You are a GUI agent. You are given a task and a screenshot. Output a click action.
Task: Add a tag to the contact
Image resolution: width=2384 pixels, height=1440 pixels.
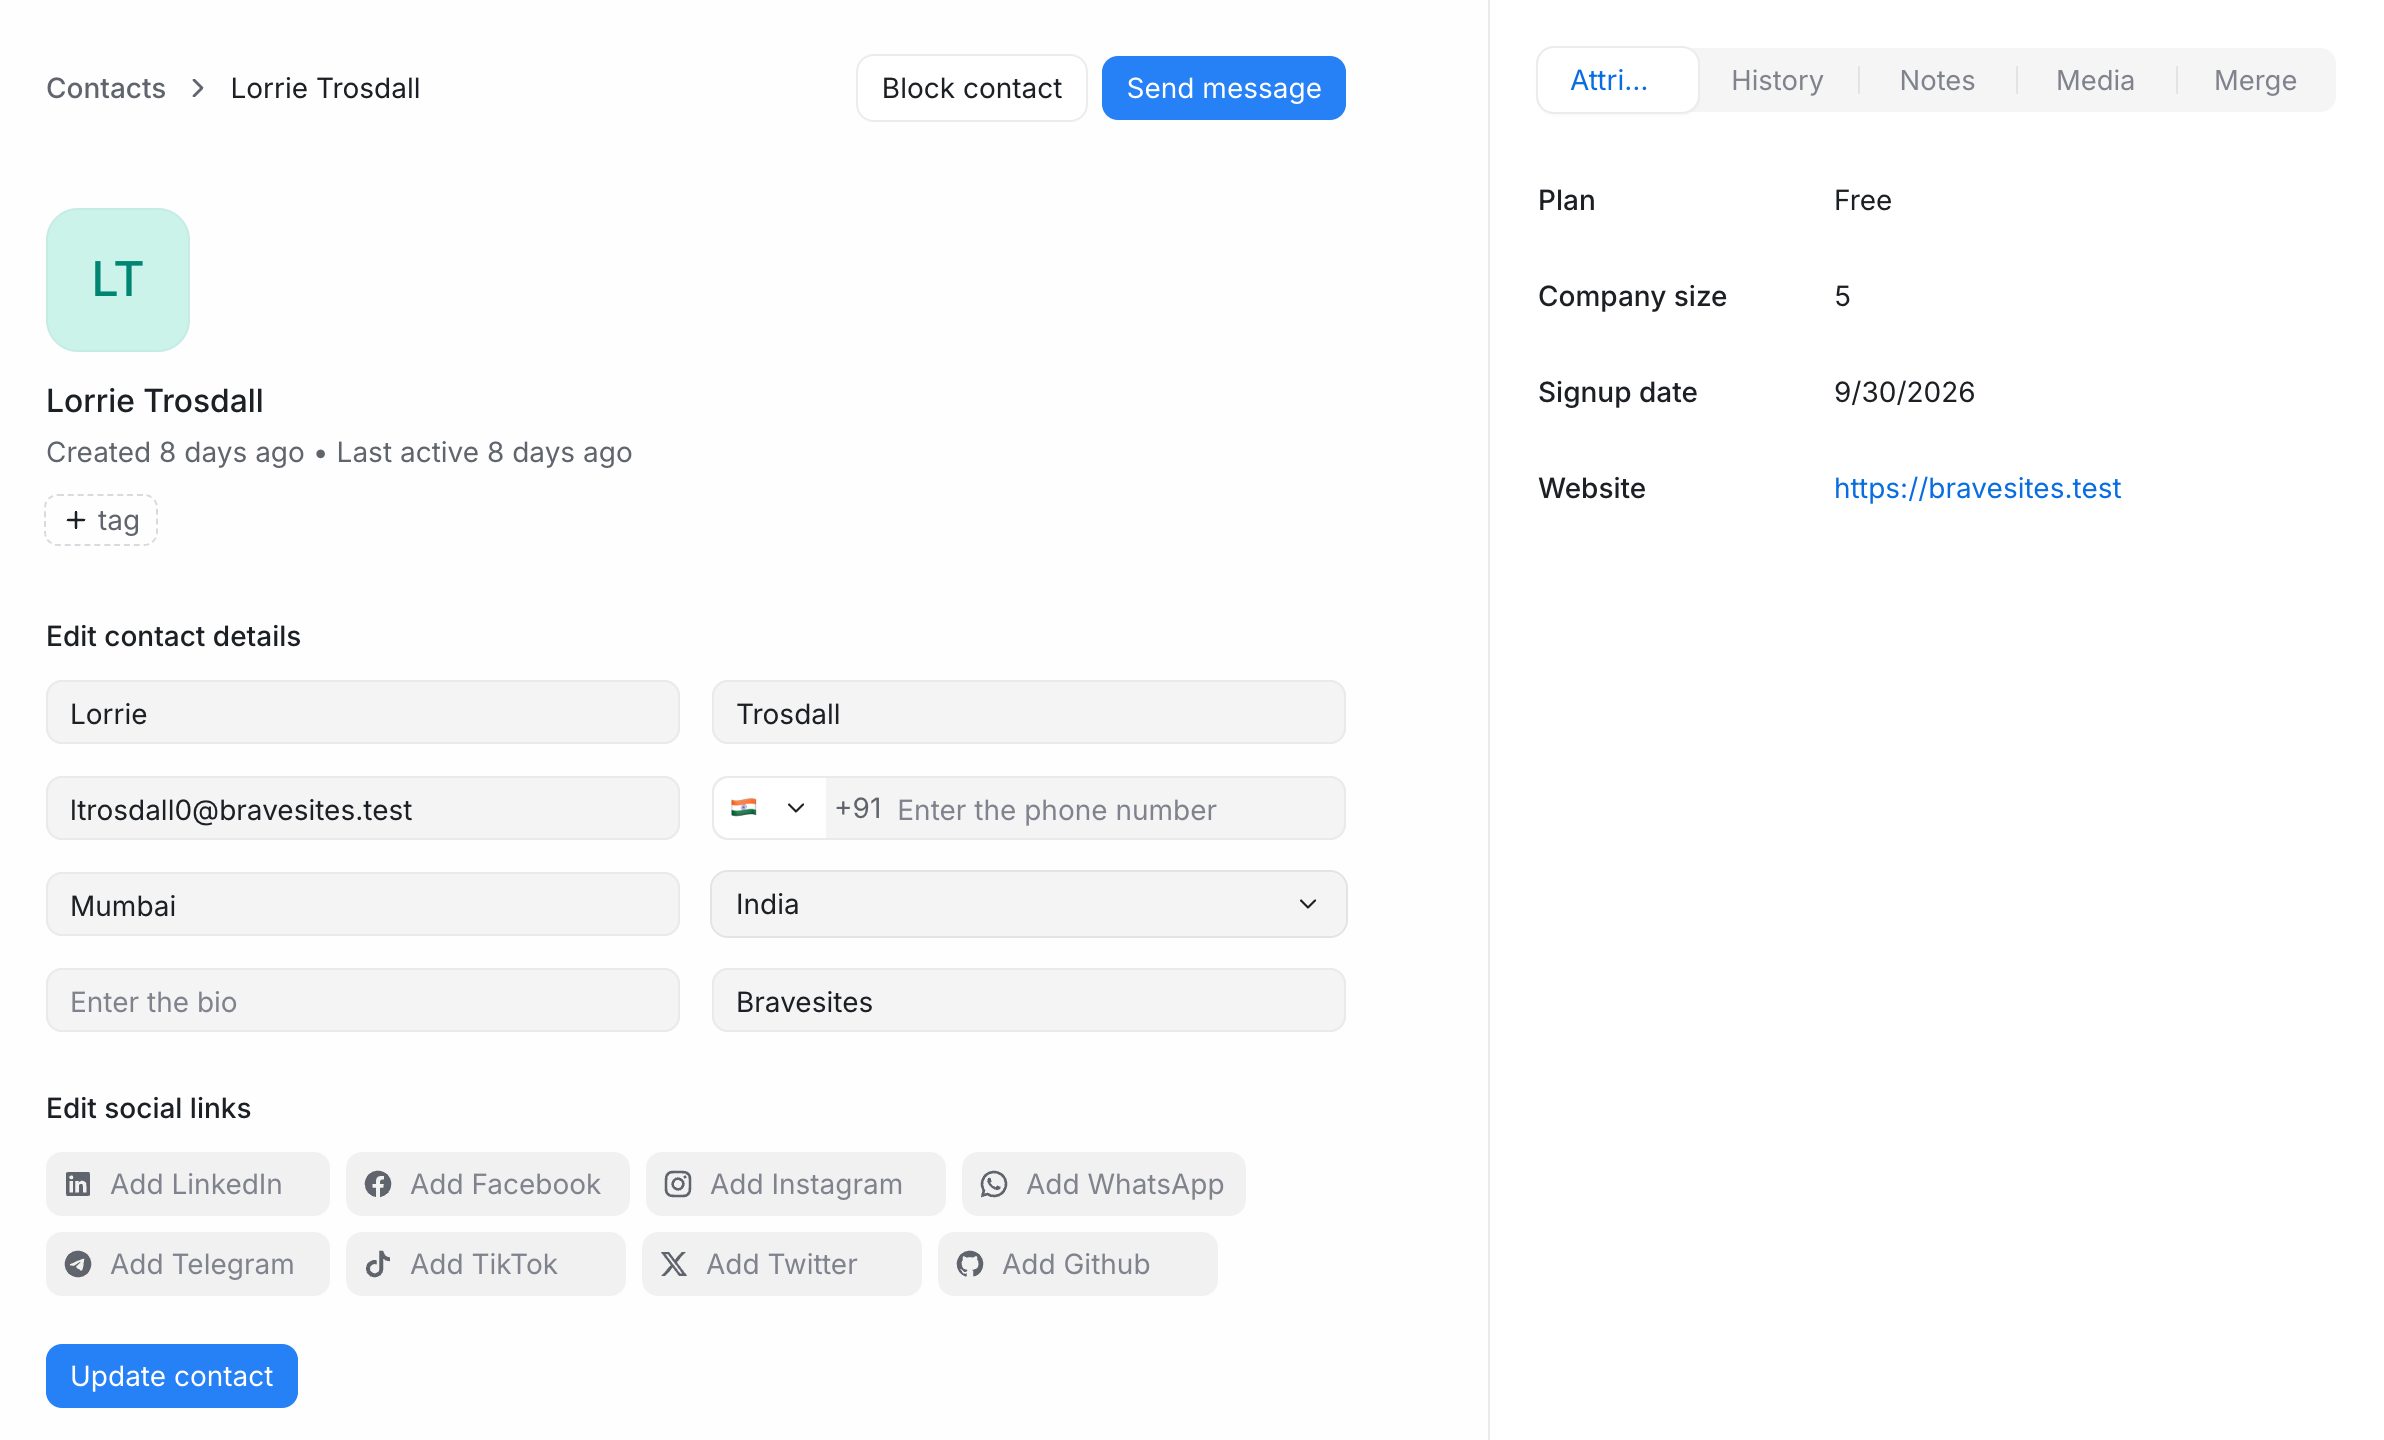pos(101,520)
